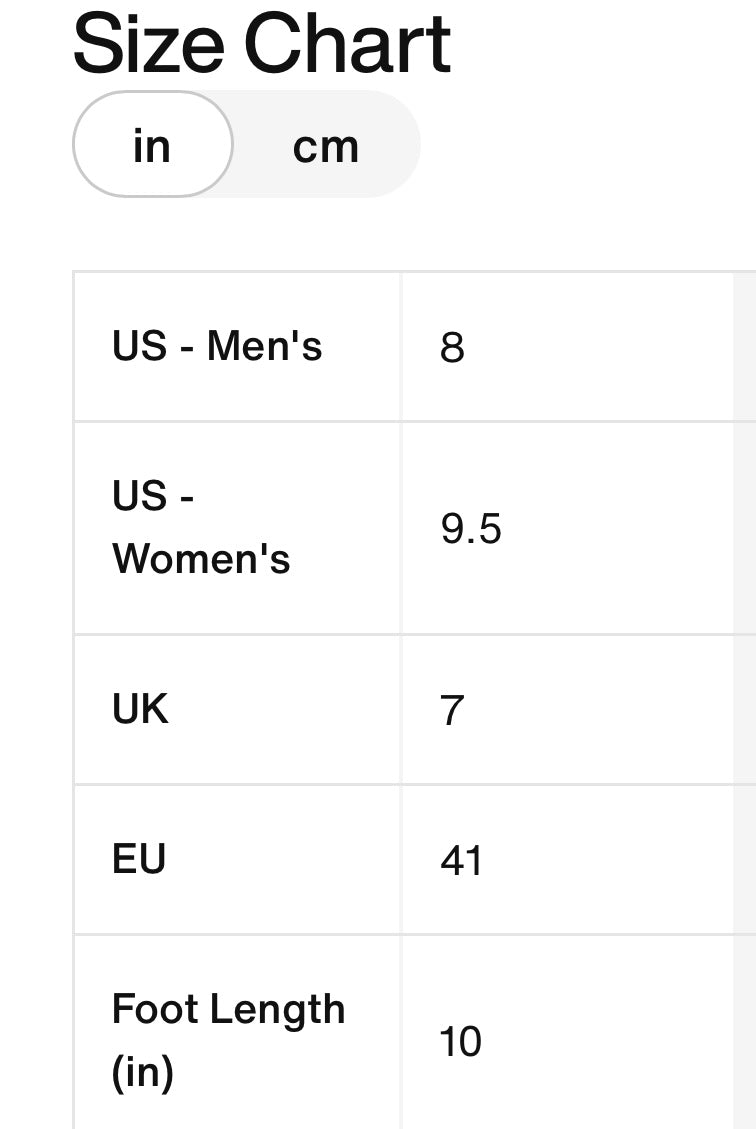Click the word Women's in row label
756x1129 pixels.
pyautogui.click(x=201, y=558)
